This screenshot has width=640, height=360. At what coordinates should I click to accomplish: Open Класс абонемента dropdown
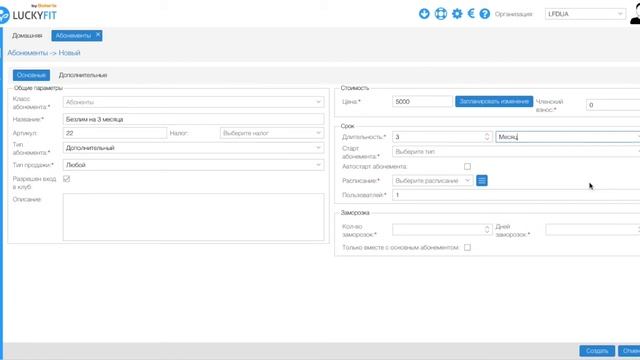(193, 102)
